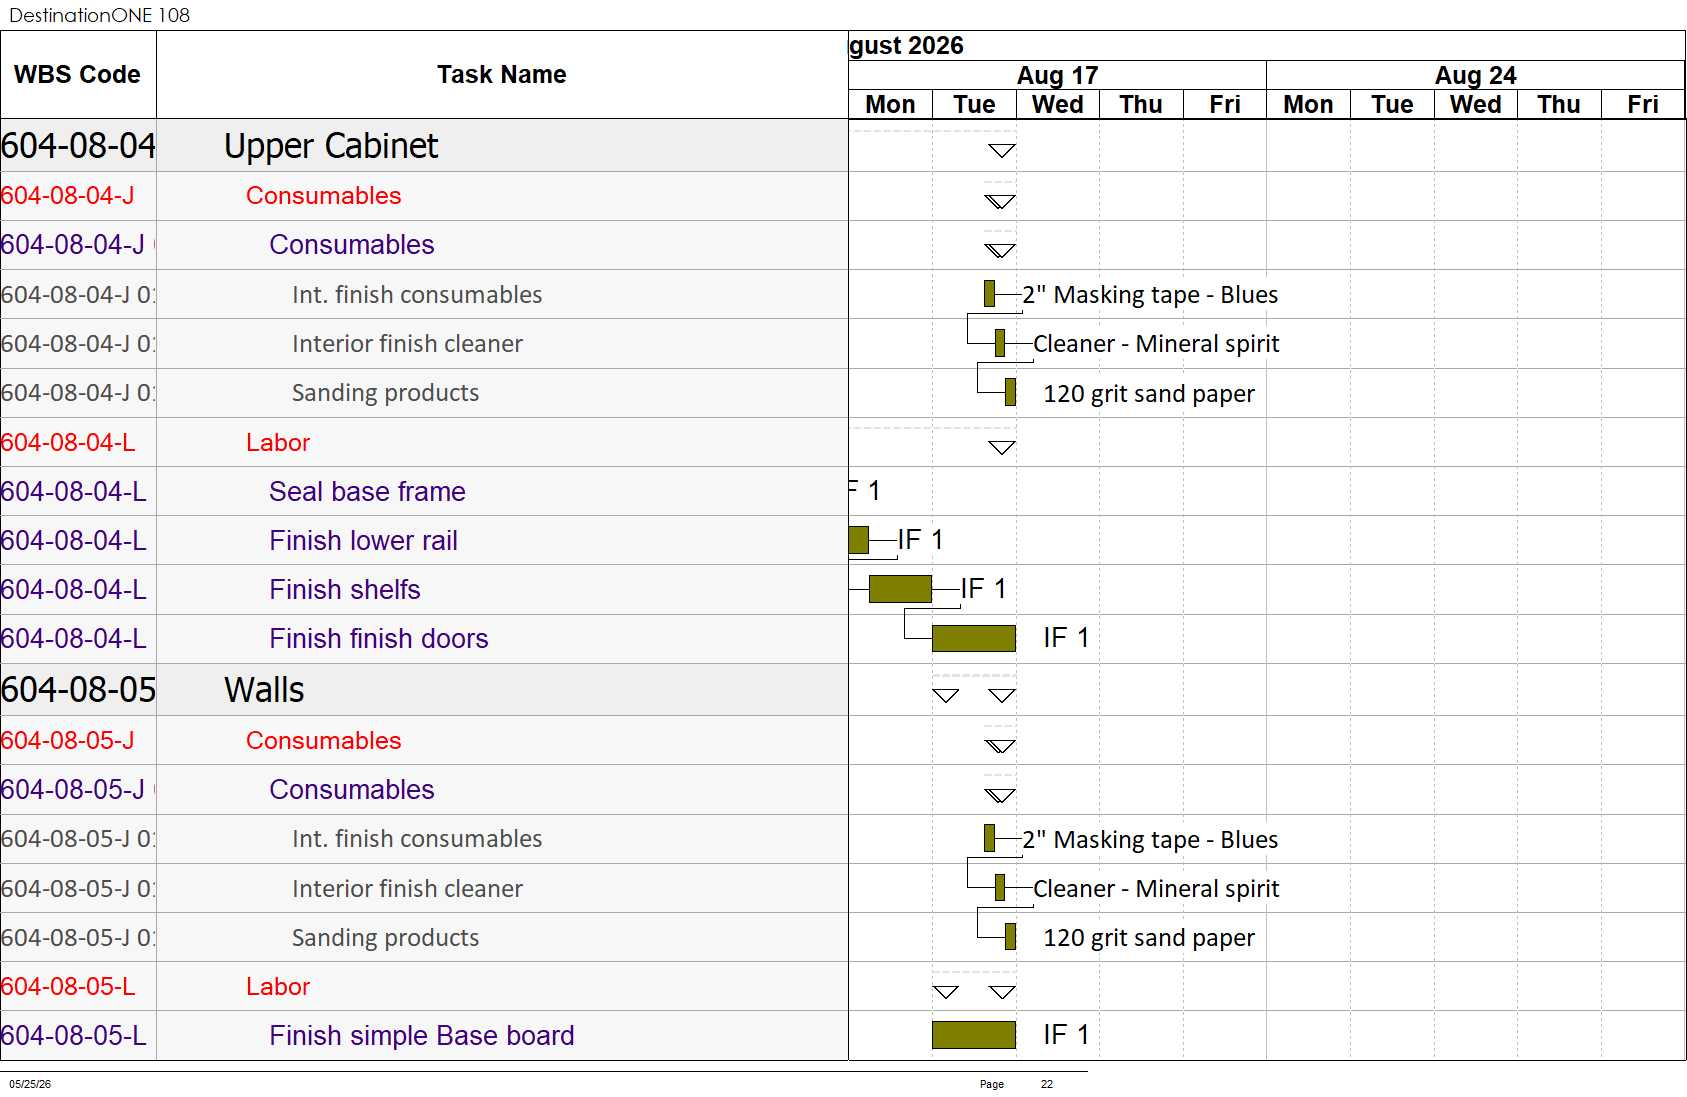
Task: Select the Seal base frame task
Action: 367,491
